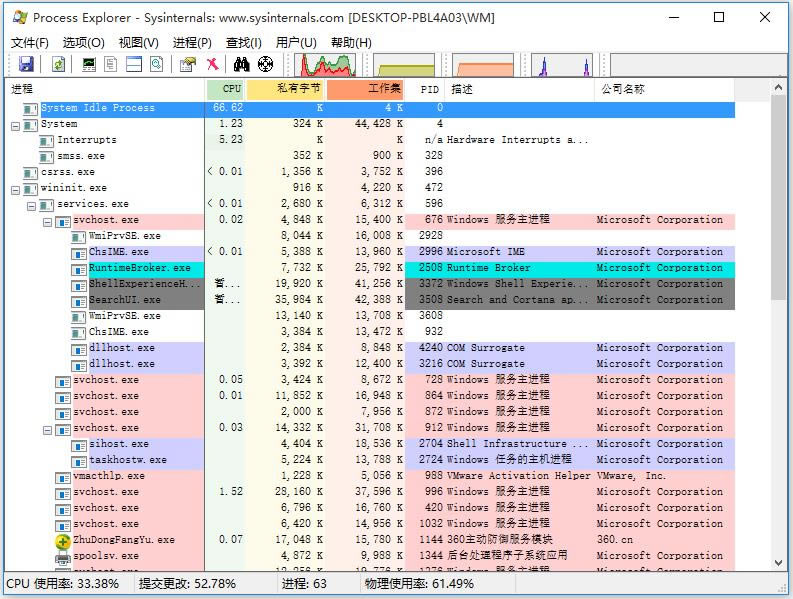Viewport: 793px width, 599px height.
Task: Open Properties toolbar icon
Action: pos(188,64)
